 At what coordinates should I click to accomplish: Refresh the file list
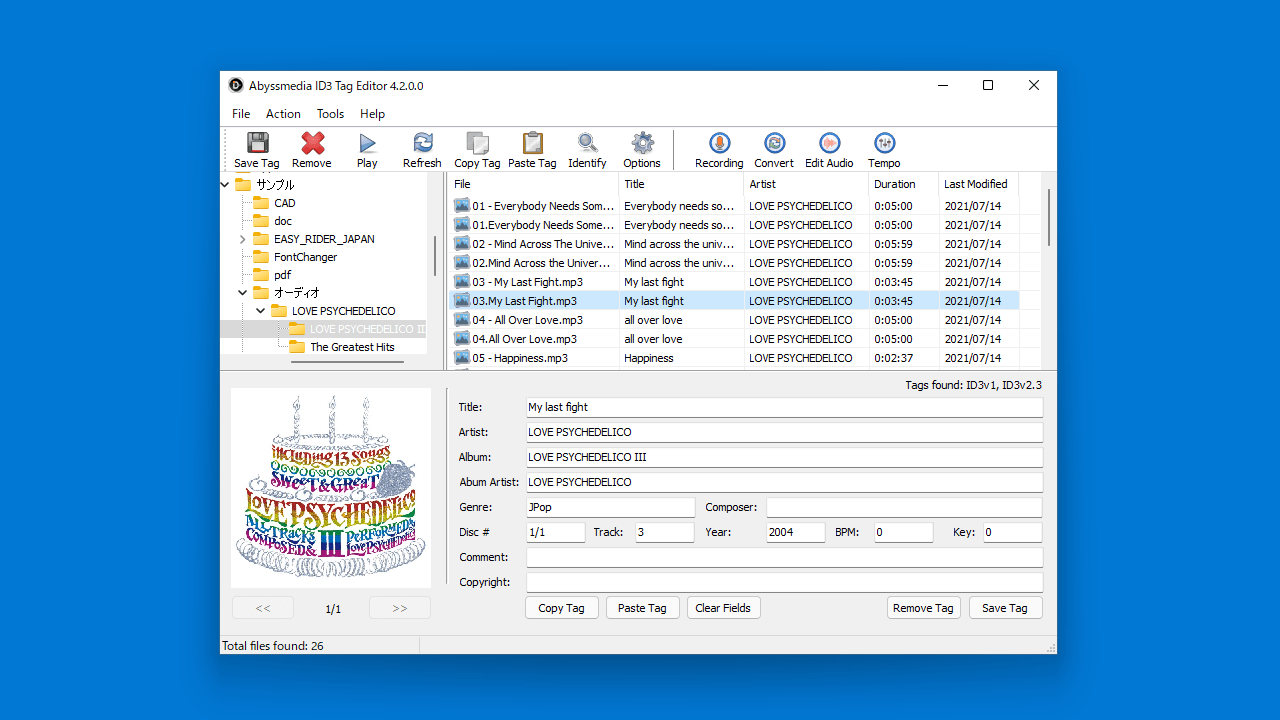[x=422, y=143]
